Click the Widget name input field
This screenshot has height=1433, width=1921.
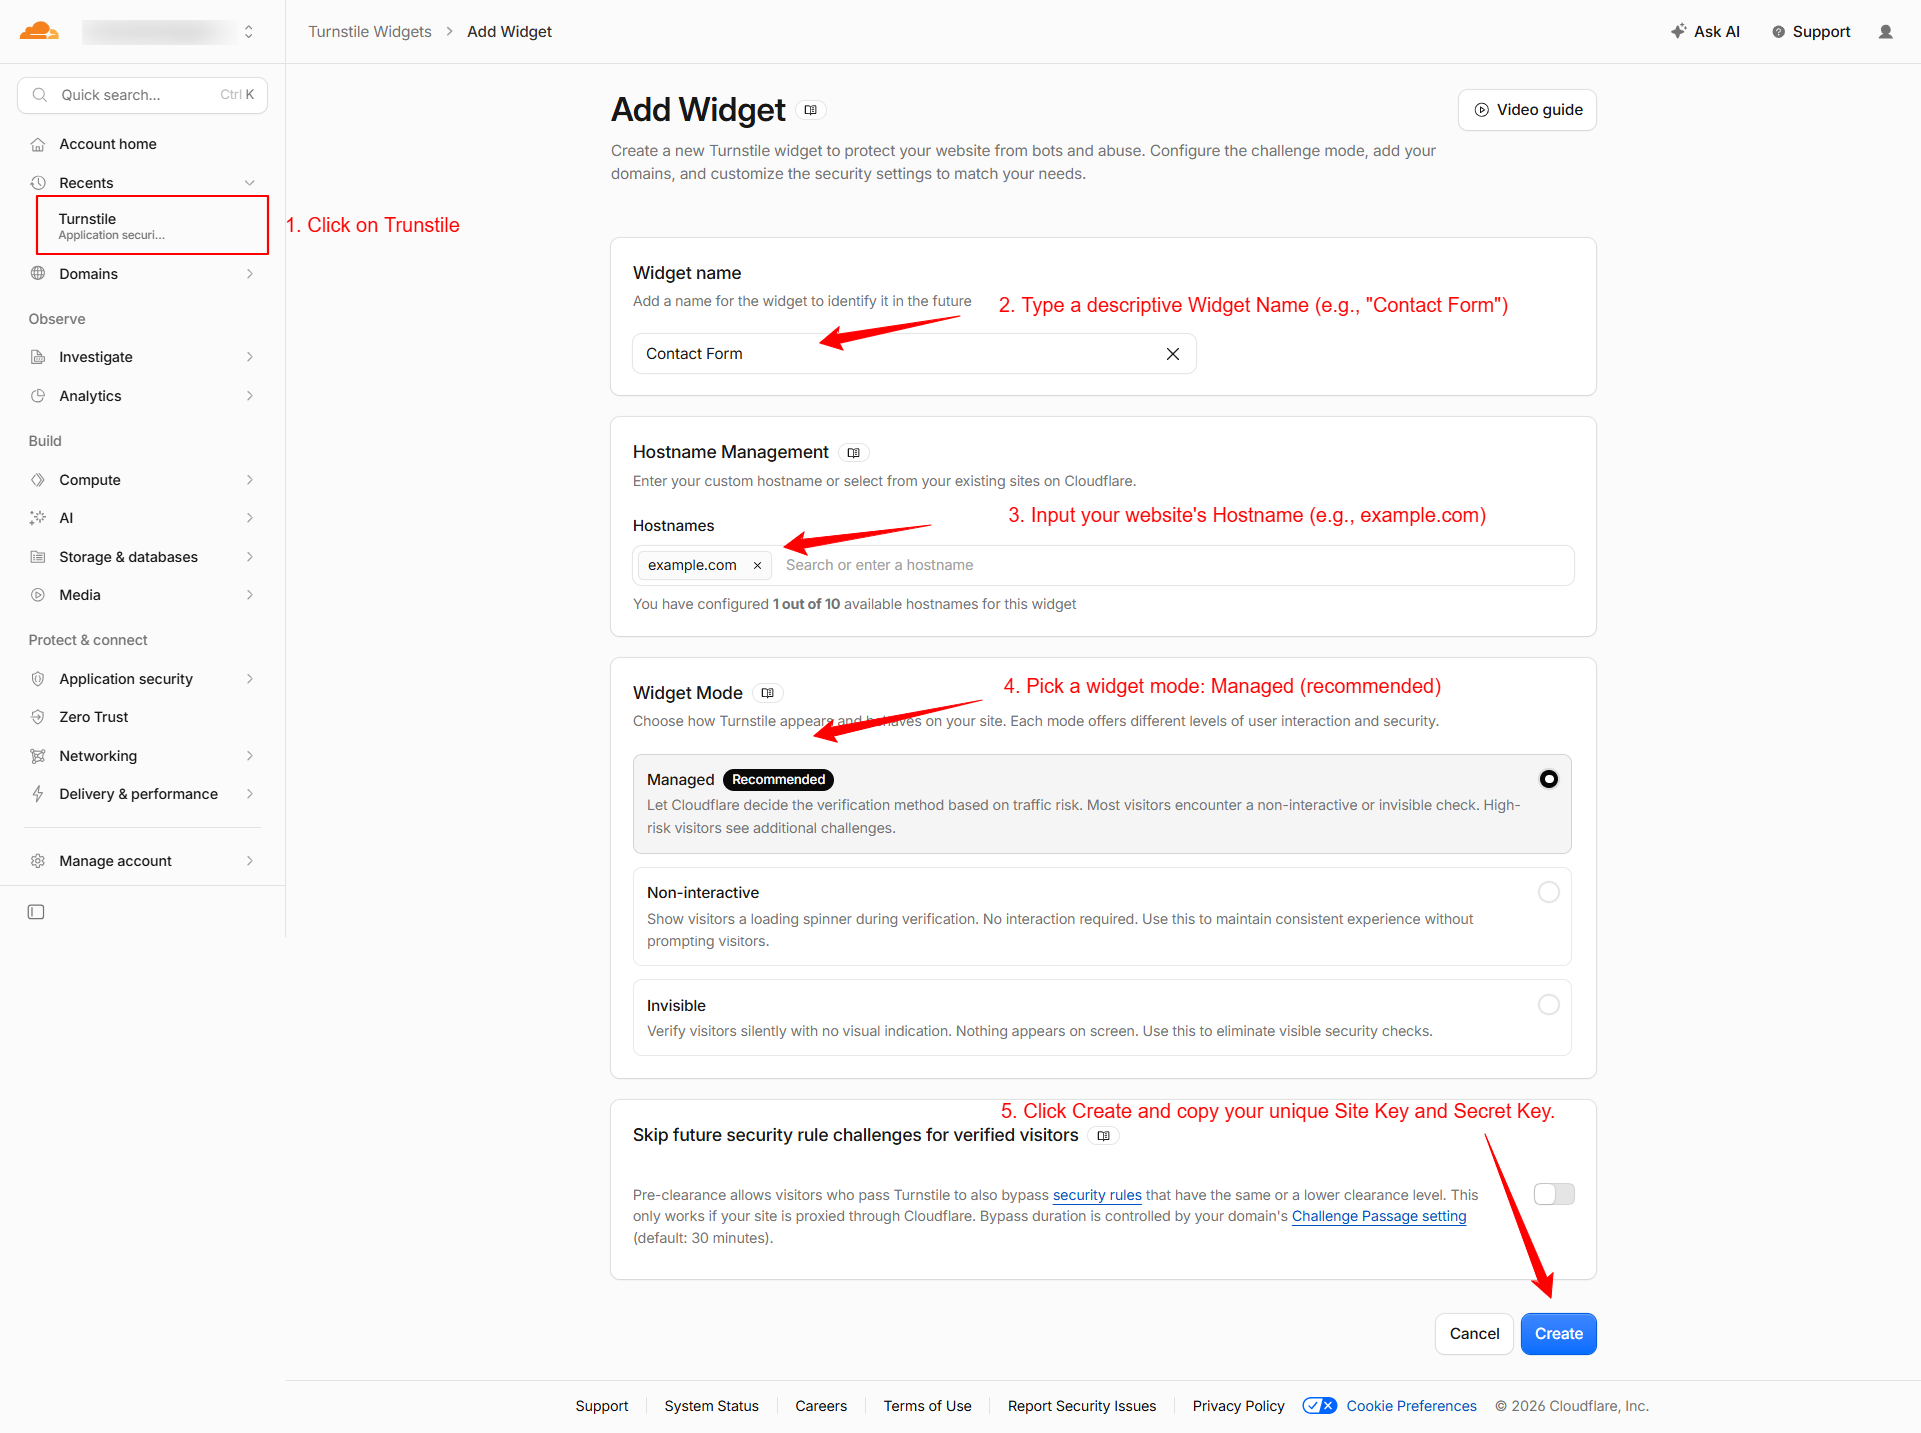pyautogui.click(x=914, y=354)
